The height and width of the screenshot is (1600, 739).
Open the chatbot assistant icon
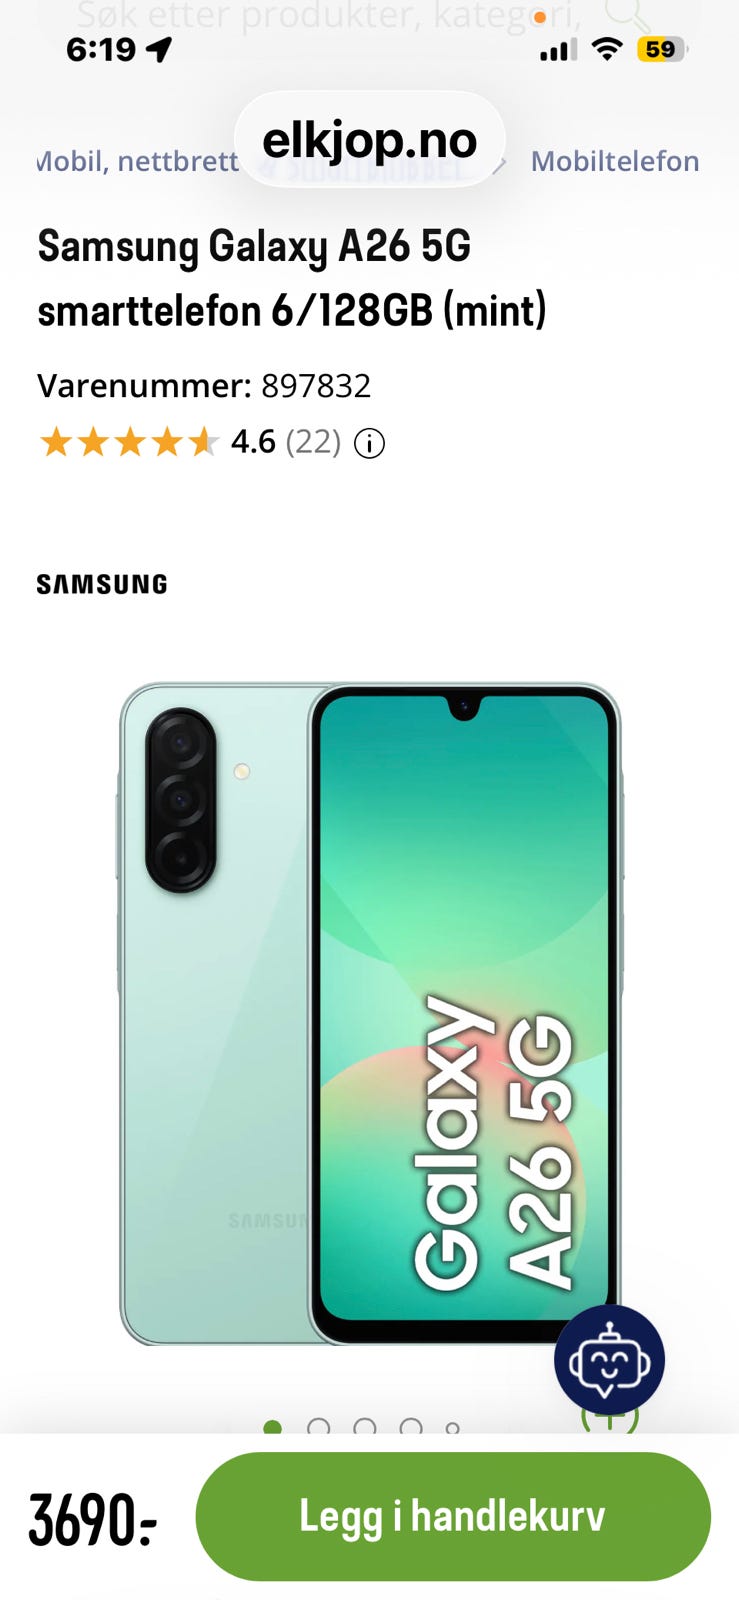point(609,1360)
